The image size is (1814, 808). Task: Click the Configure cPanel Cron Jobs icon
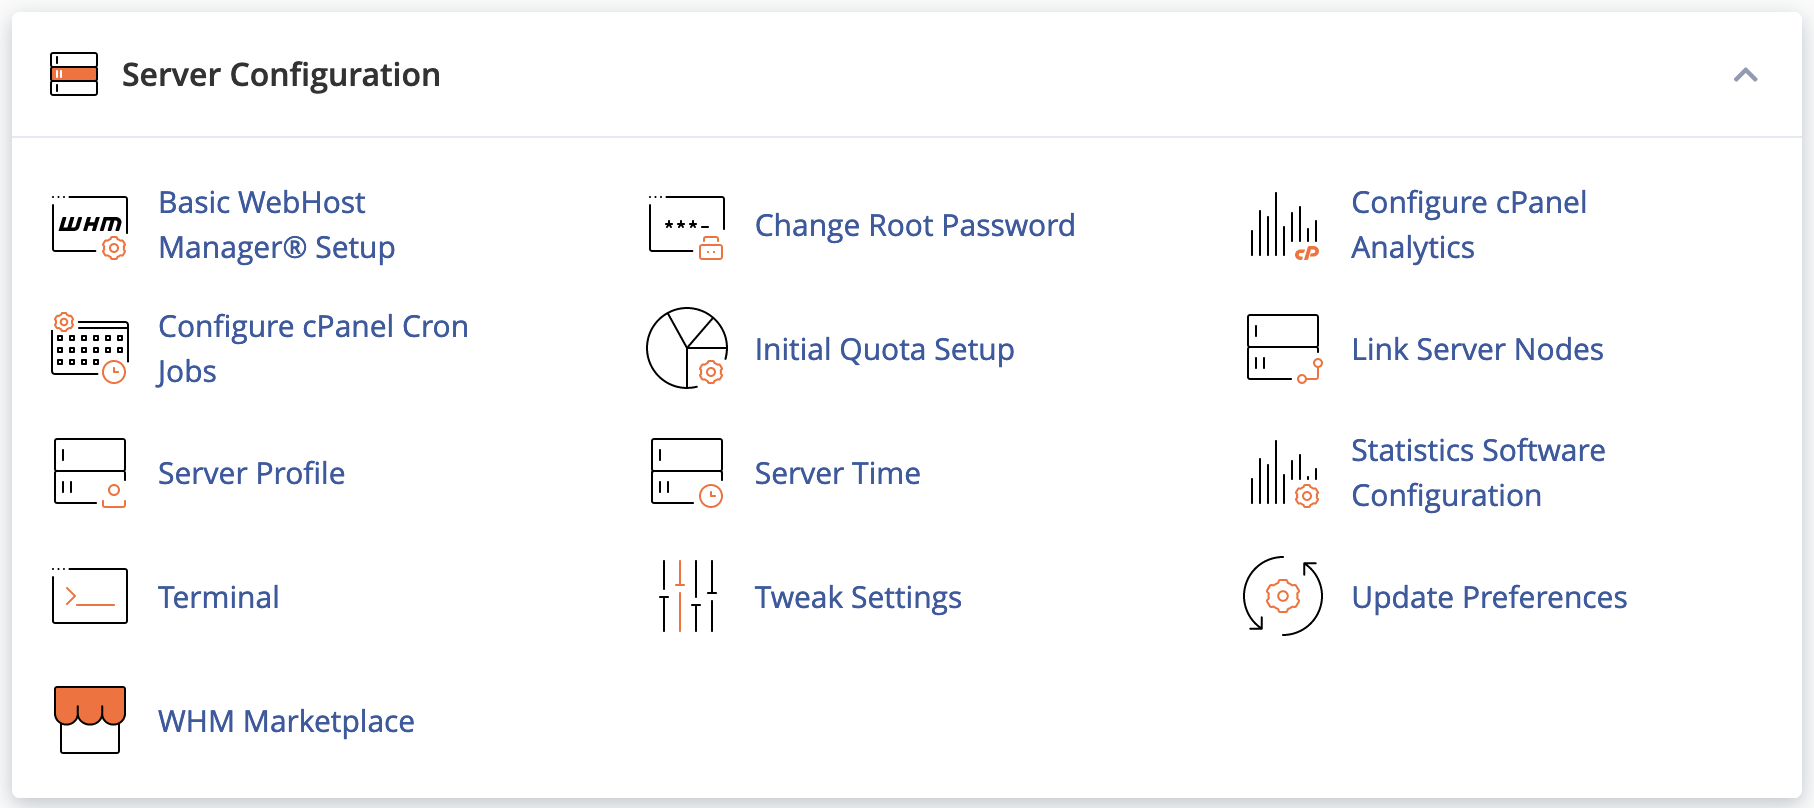point(90,349)
